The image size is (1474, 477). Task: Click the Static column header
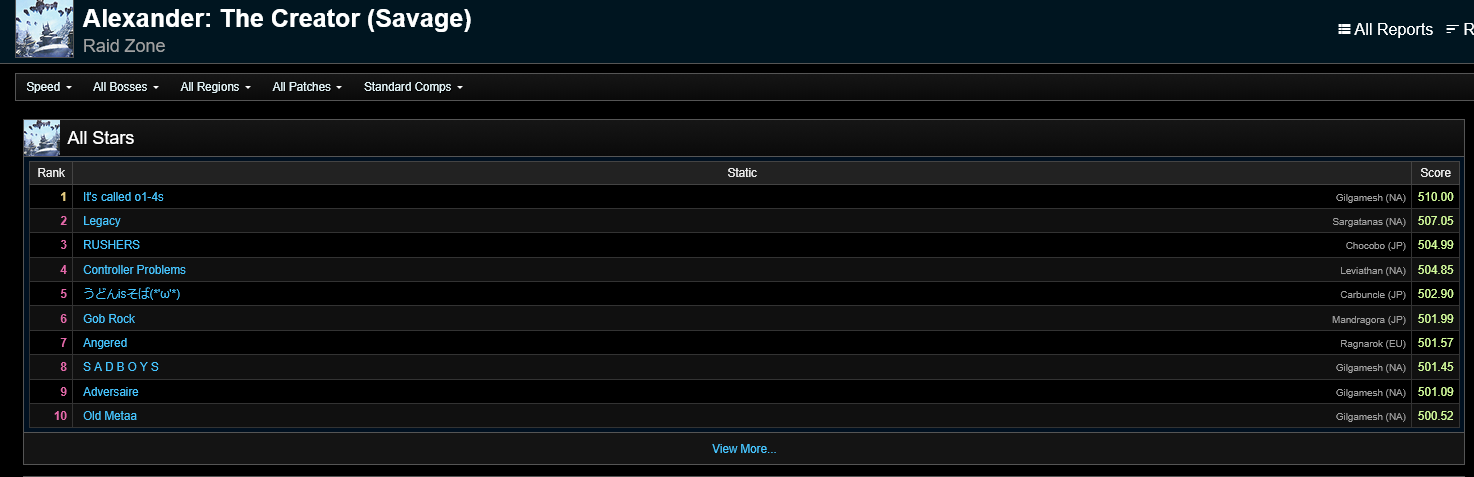(x=742, y=173)
